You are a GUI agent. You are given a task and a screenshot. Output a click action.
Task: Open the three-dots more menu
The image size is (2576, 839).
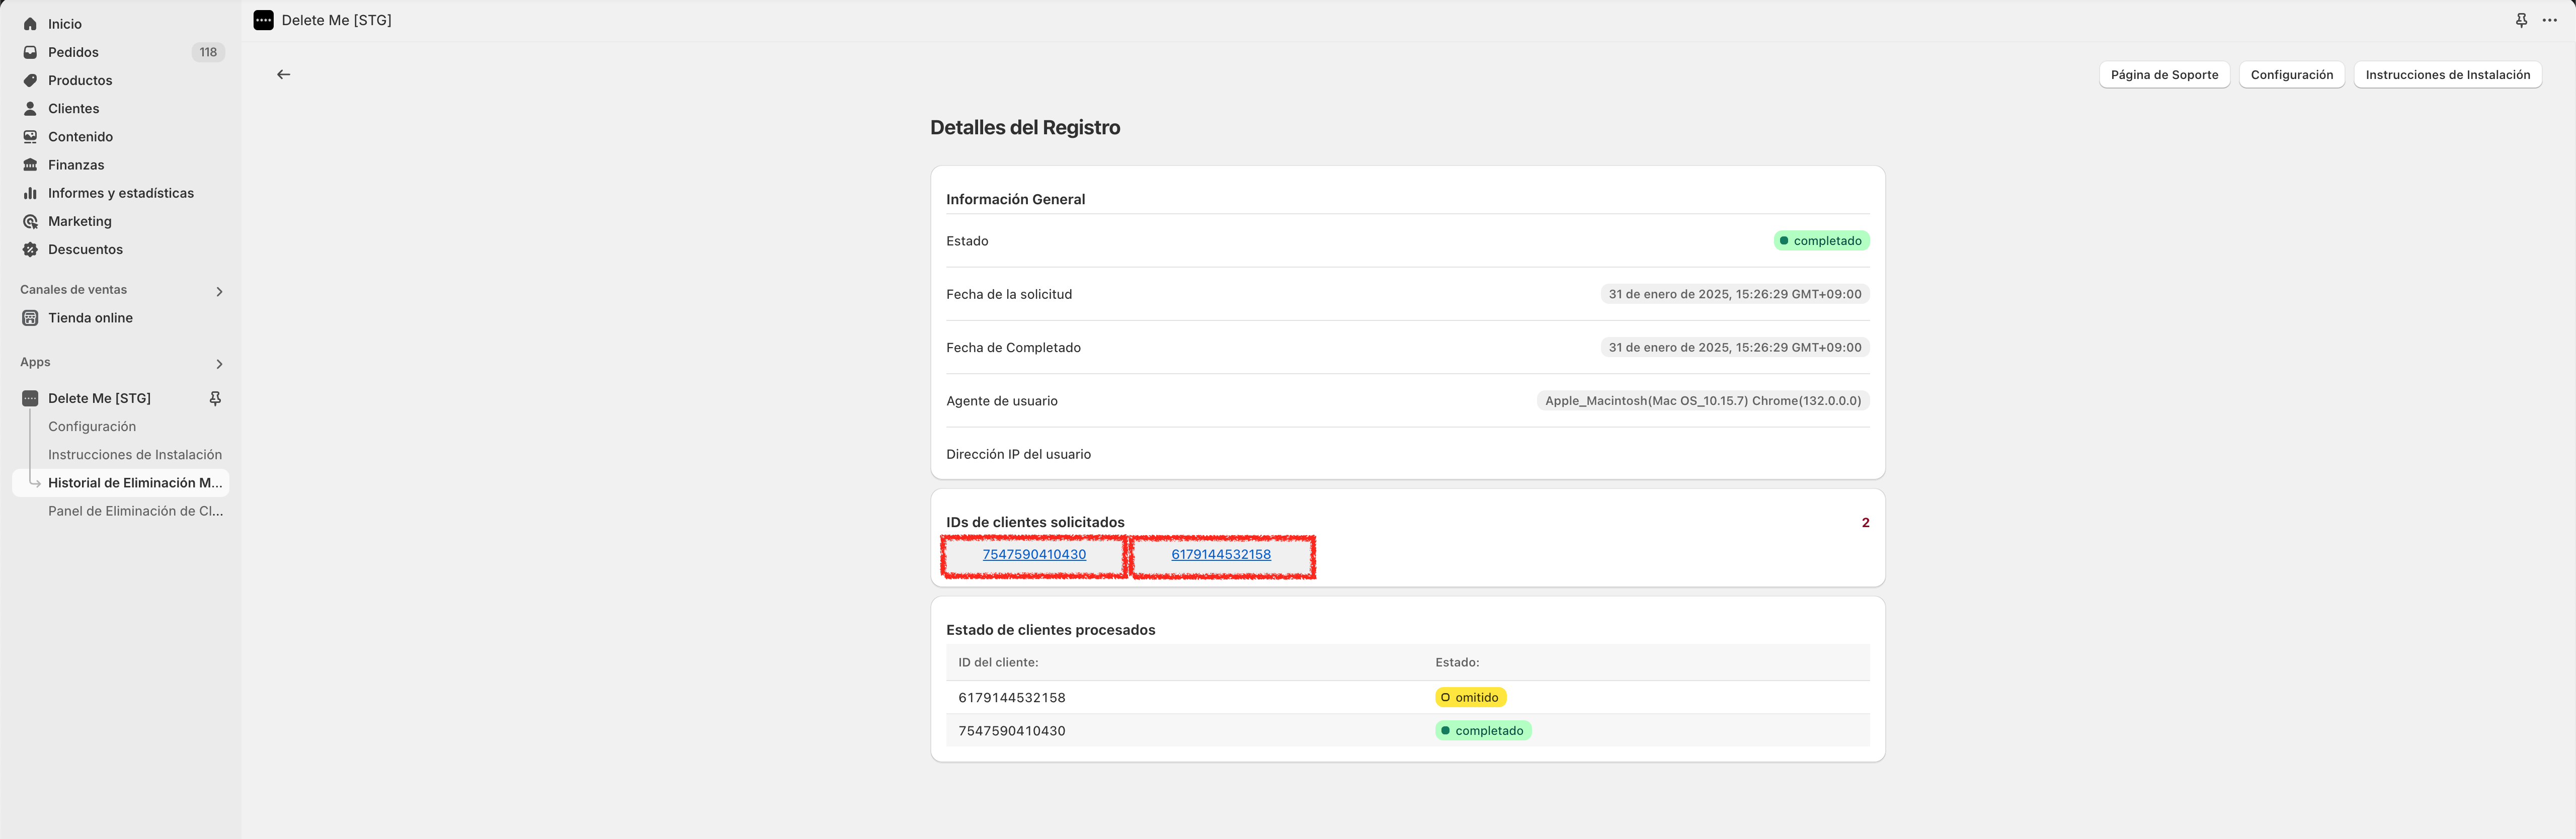coord(2550,20)
